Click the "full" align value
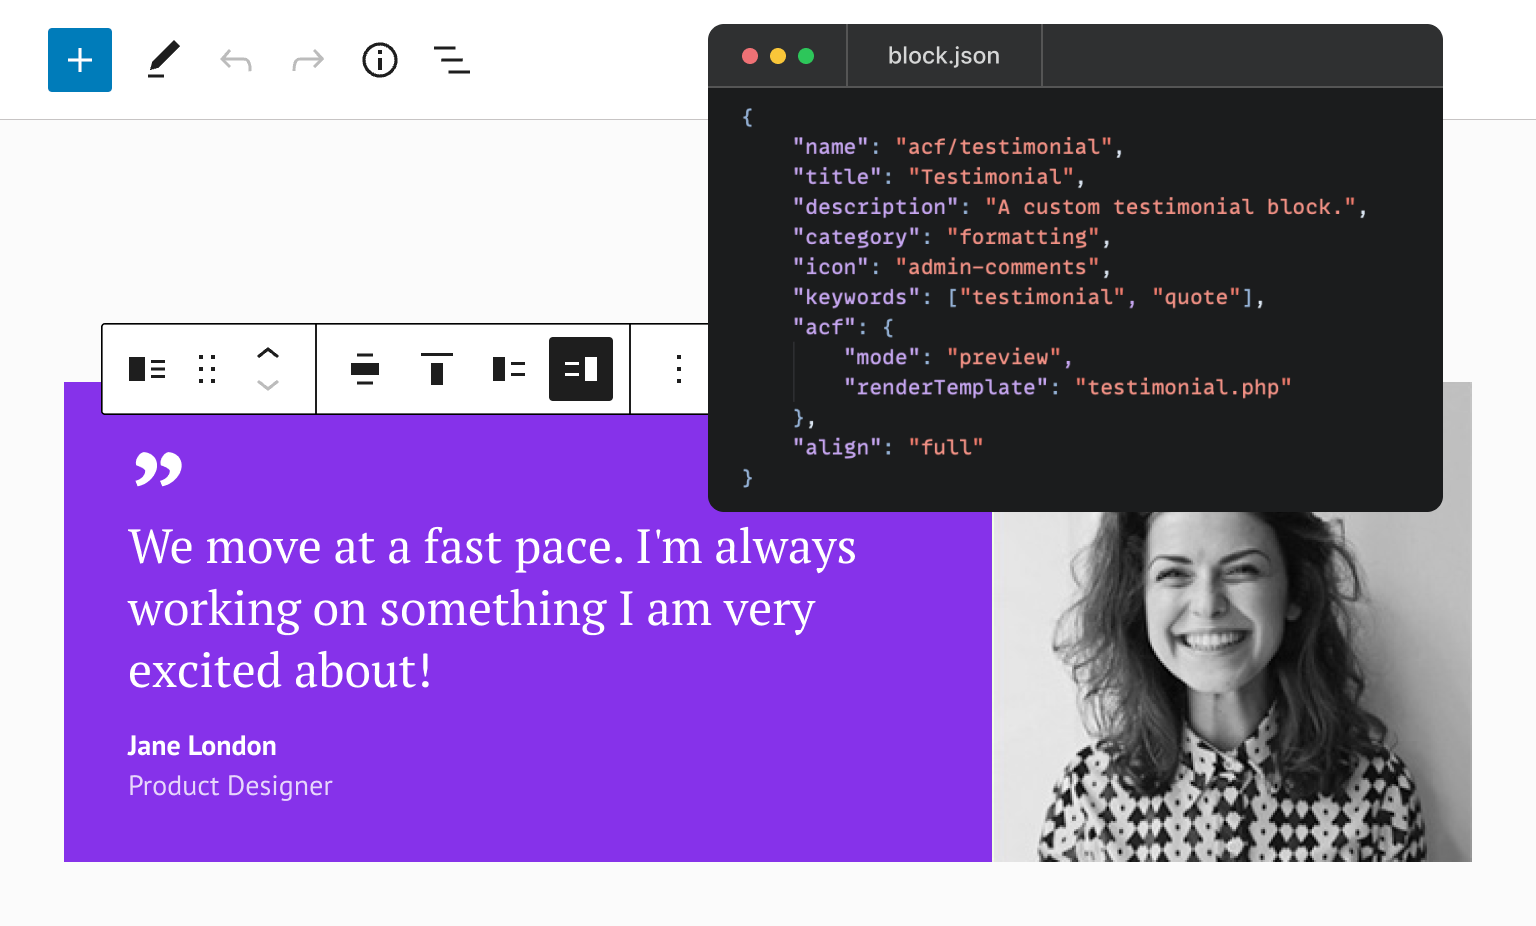The image size is (1536, 926). 946,447
